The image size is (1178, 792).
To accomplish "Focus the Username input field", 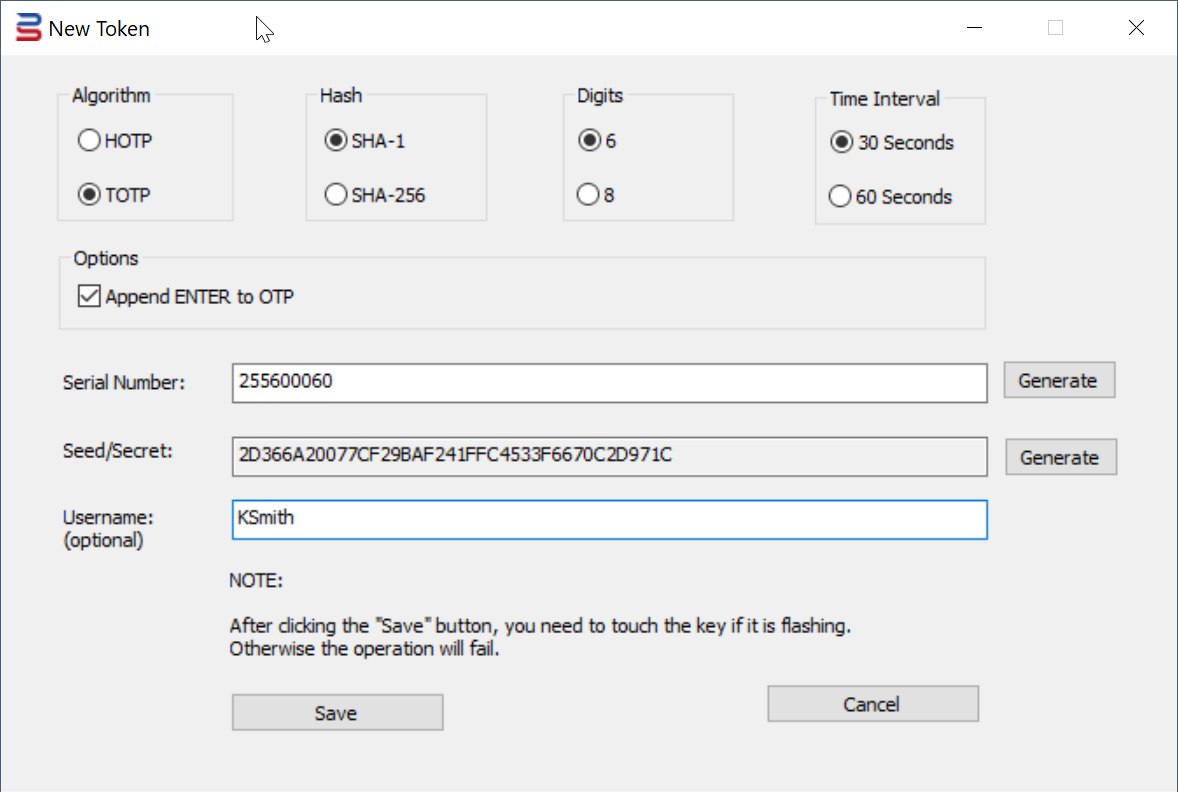I will point(609,519).
